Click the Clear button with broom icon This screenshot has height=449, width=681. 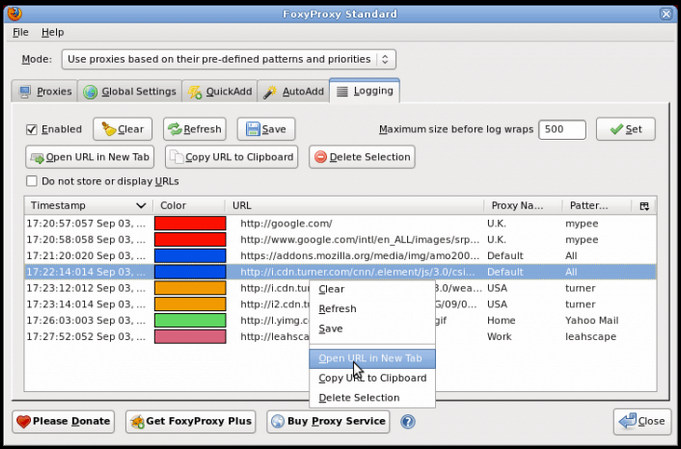(122, 129)
